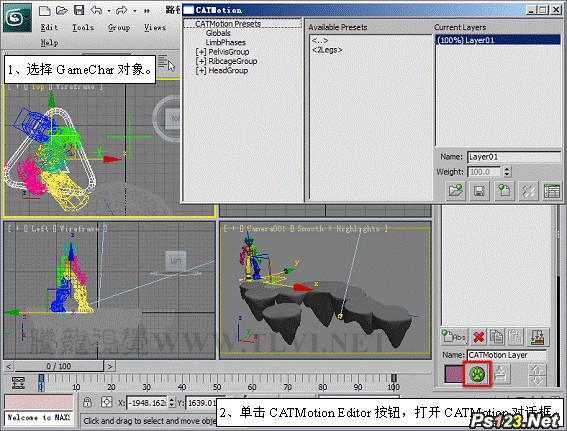Screen dimensions: 567x431
Task: Click the X coordinate spinner arrows
Action: [x=172, y=402]
